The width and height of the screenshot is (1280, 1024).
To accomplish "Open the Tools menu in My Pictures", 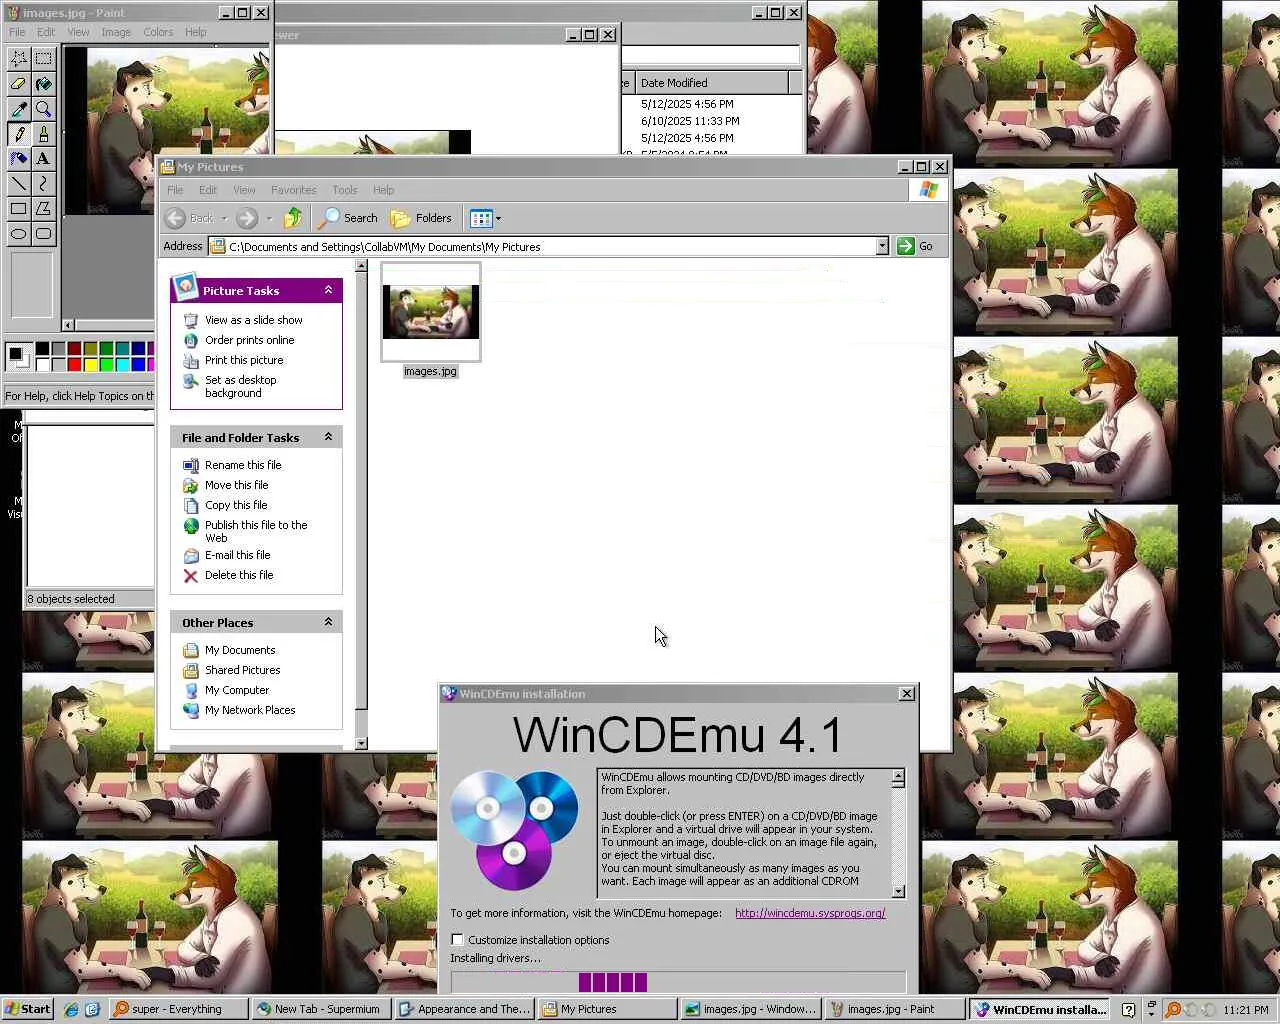I will pos(345,190).
